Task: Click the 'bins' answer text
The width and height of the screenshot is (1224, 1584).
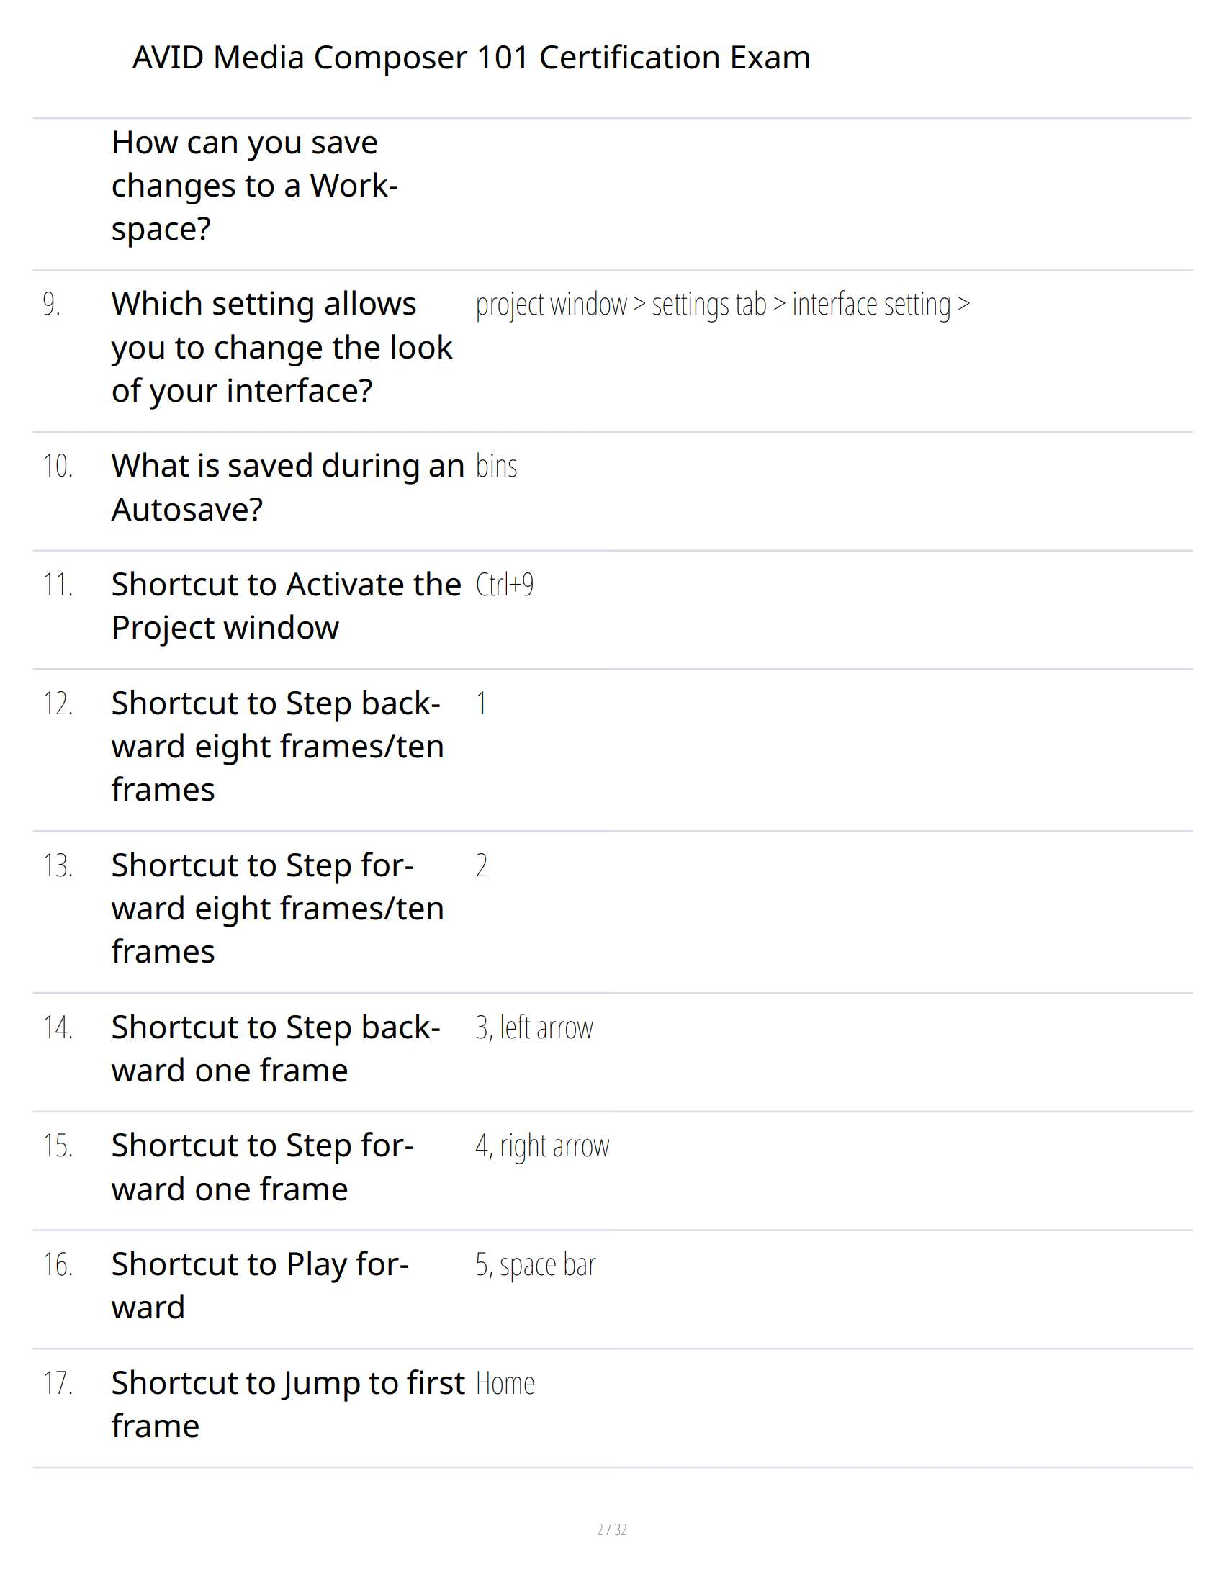Action: (496, 466)
